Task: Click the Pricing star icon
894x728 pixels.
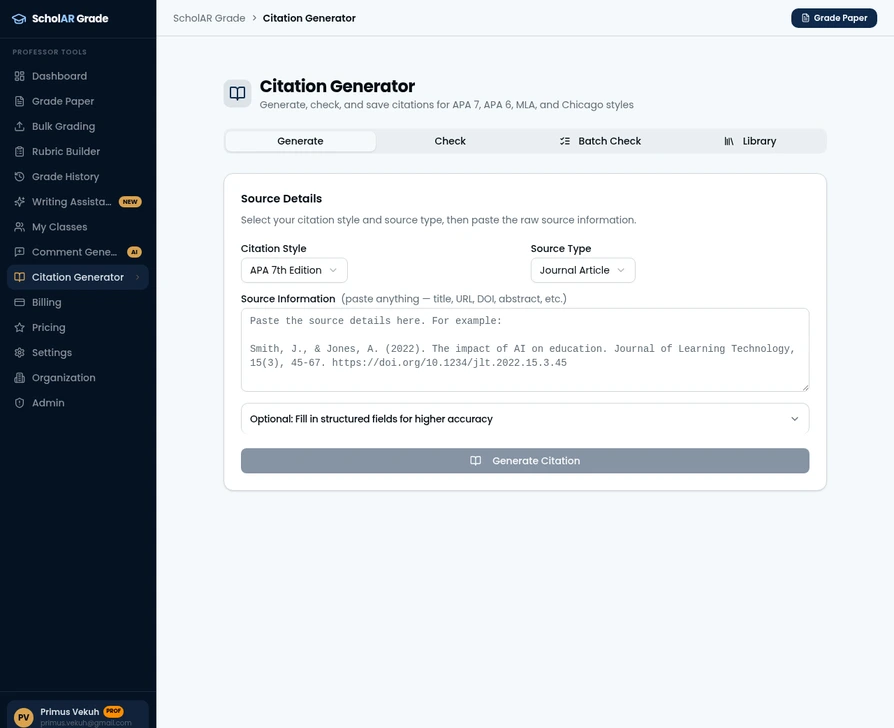Action: click(19, 327)
